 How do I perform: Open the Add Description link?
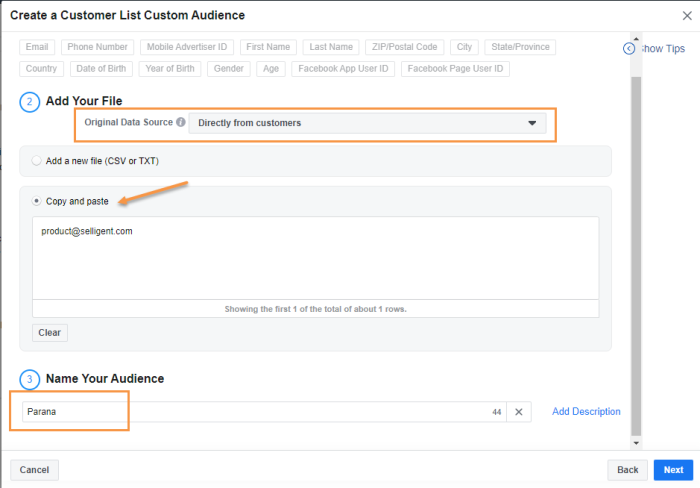586,412
